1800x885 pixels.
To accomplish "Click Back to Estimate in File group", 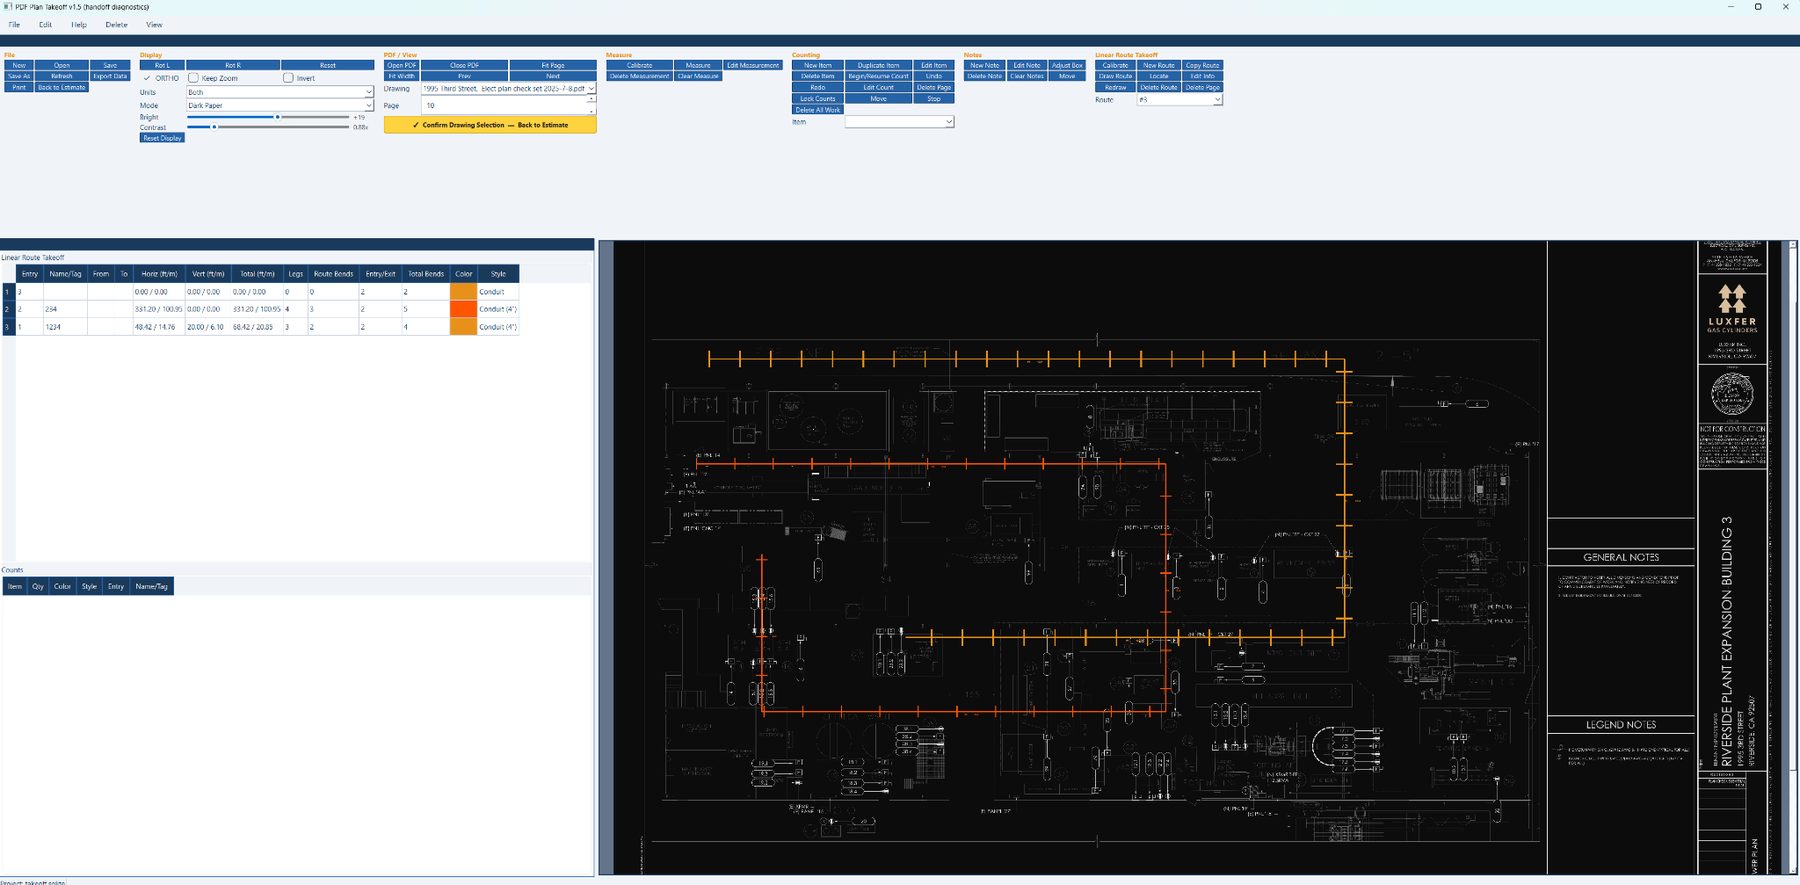I will point(62,87).
